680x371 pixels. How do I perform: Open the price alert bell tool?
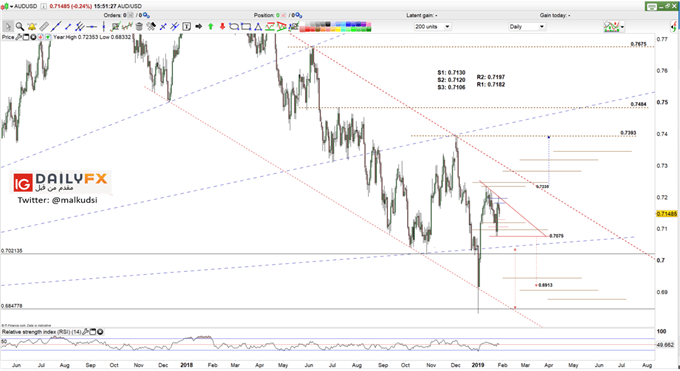click(x=32, y=26)
